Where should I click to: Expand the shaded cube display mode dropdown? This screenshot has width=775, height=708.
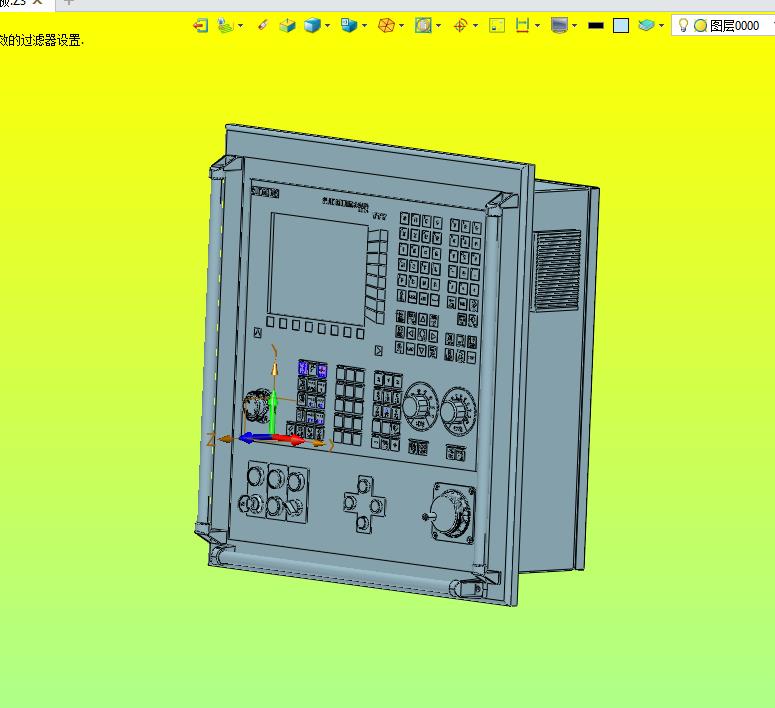pos(328,25)
